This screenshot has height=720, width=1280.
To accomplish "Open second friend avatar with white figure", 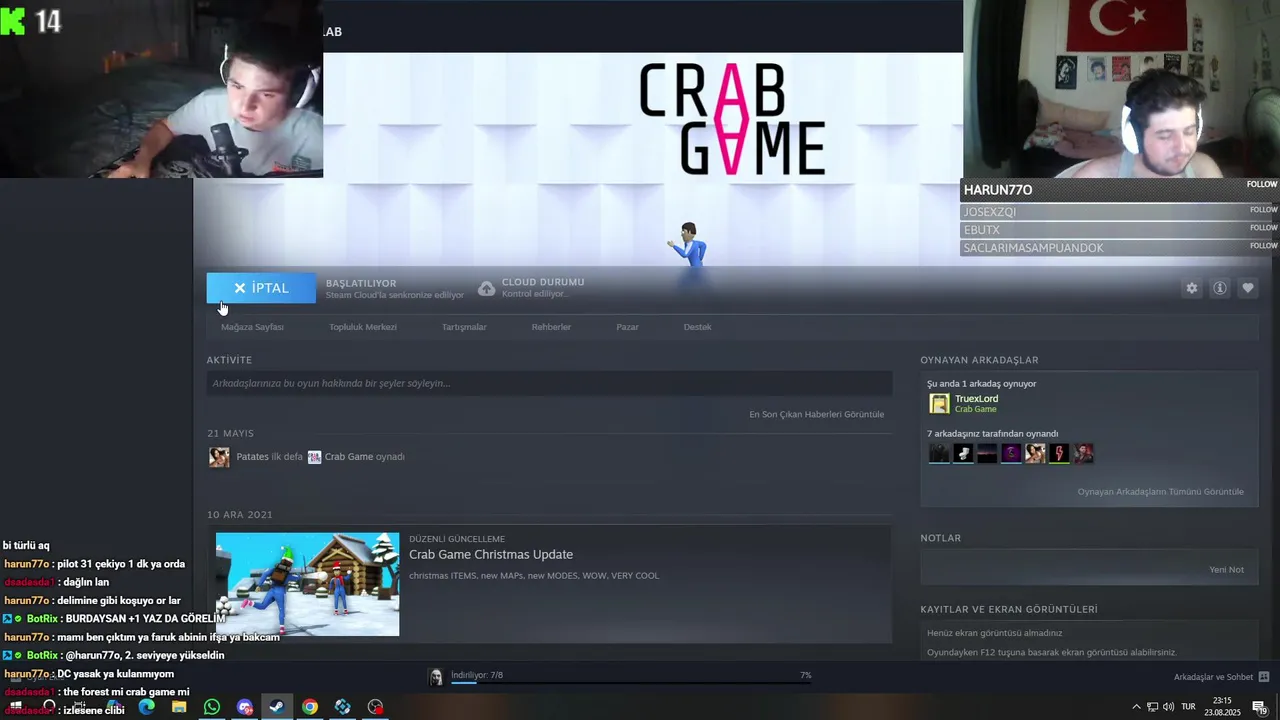I will pyautogui.click(x=963, y=454).
